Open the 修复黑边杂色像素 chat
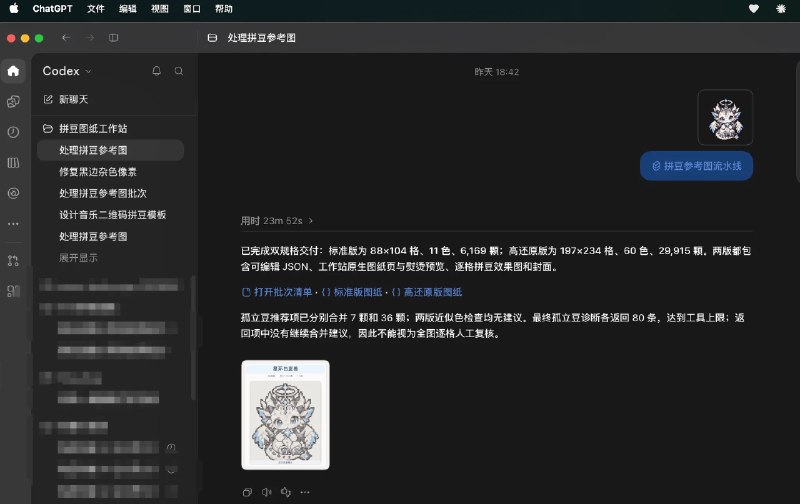The width and height of the screenshot is (800, 504). [98, 172]
